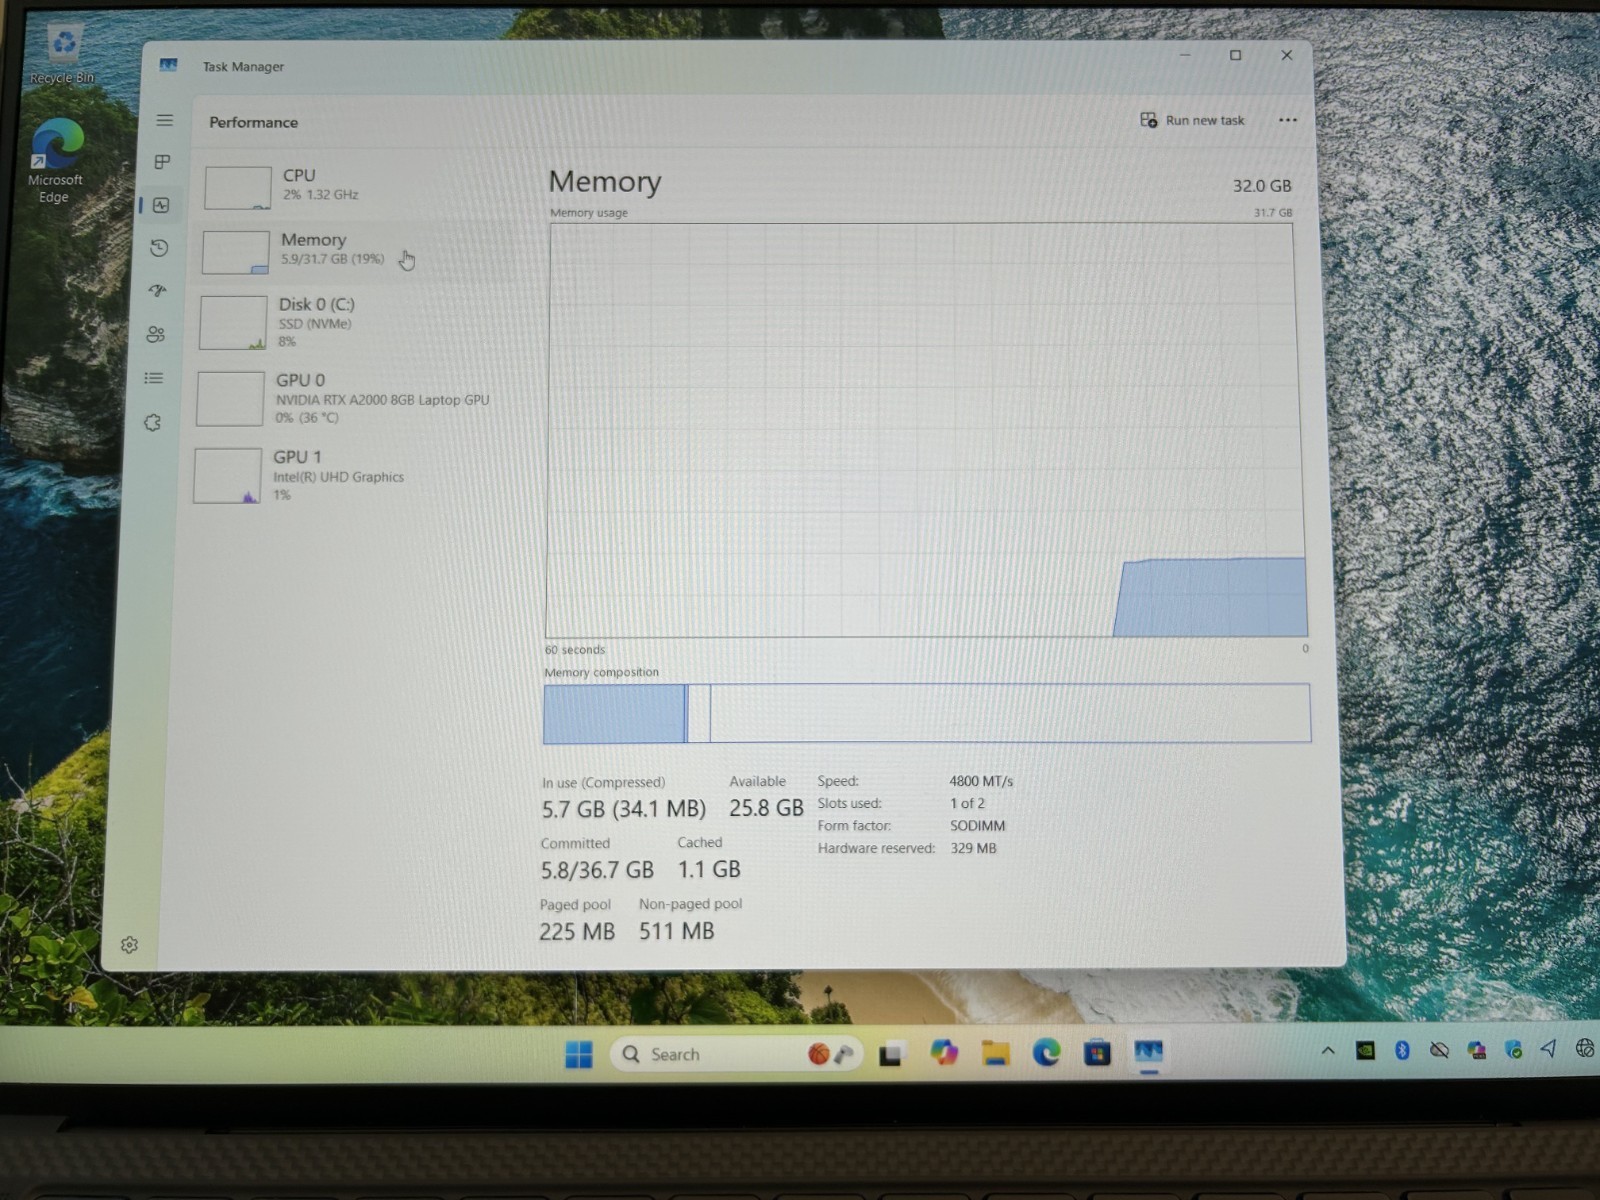Open the Task Manager hamburger navigation menu

165,120
